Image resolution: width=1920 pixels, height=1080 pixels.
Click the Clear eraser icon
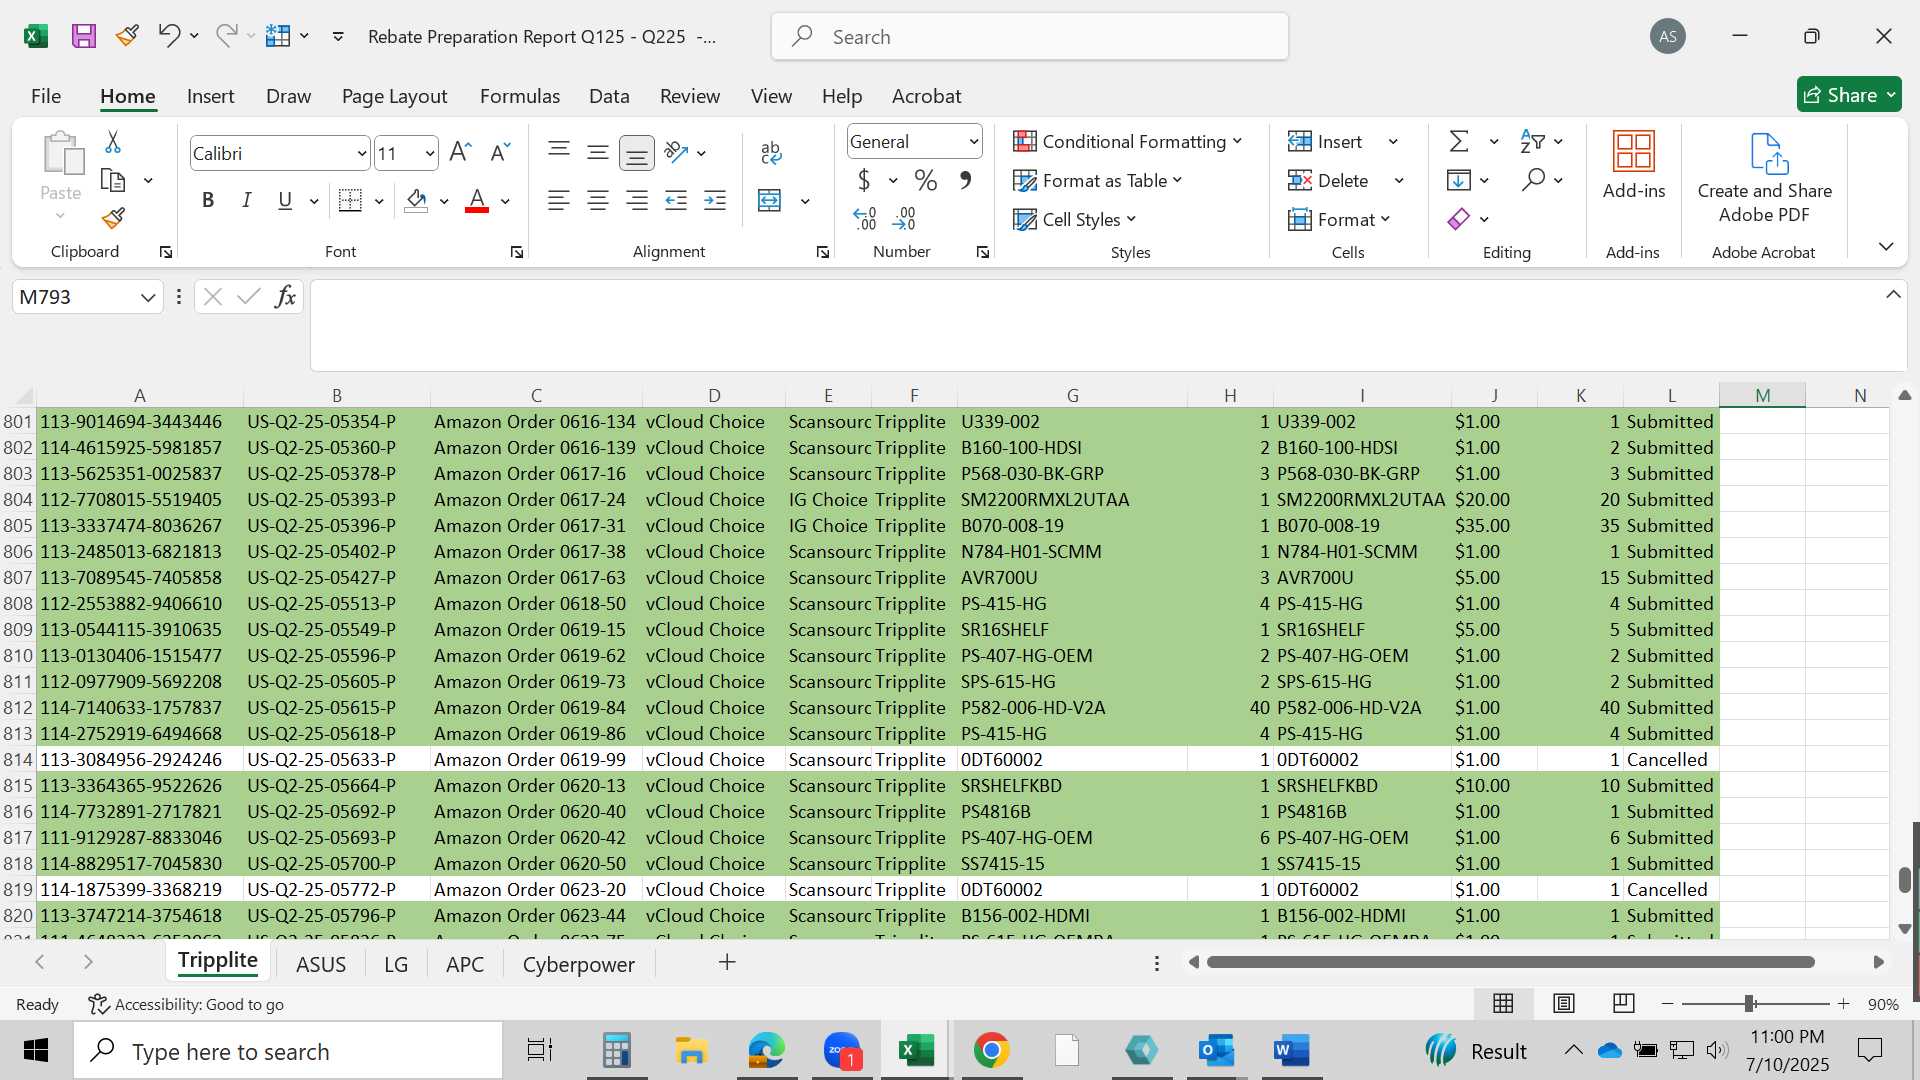(1459, 218)
